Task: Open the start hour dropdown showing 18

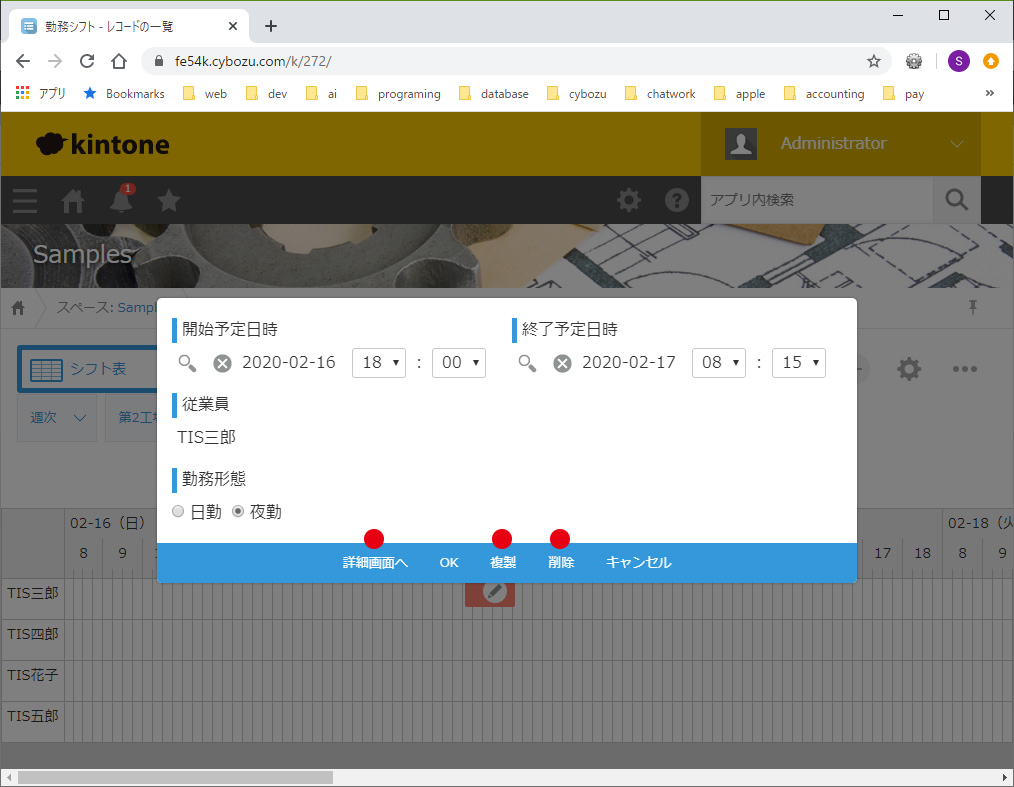Action: click(379, 362)
